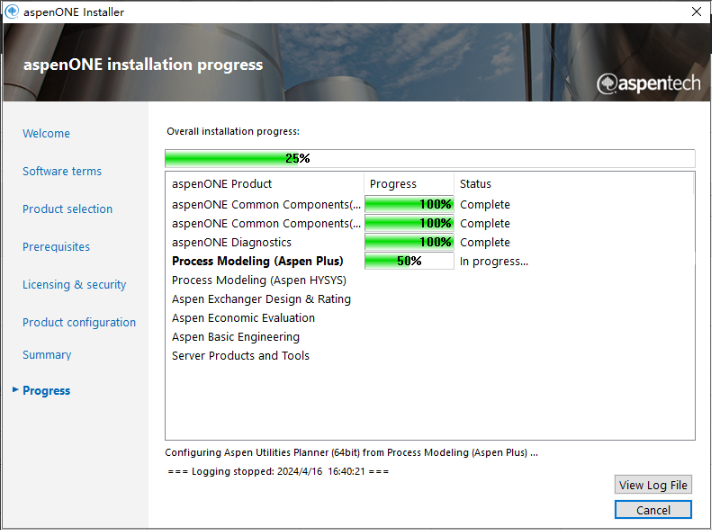Select the Server Products and Tools row
The width and height of the screenshot is (712, 530).
point(430,356)
